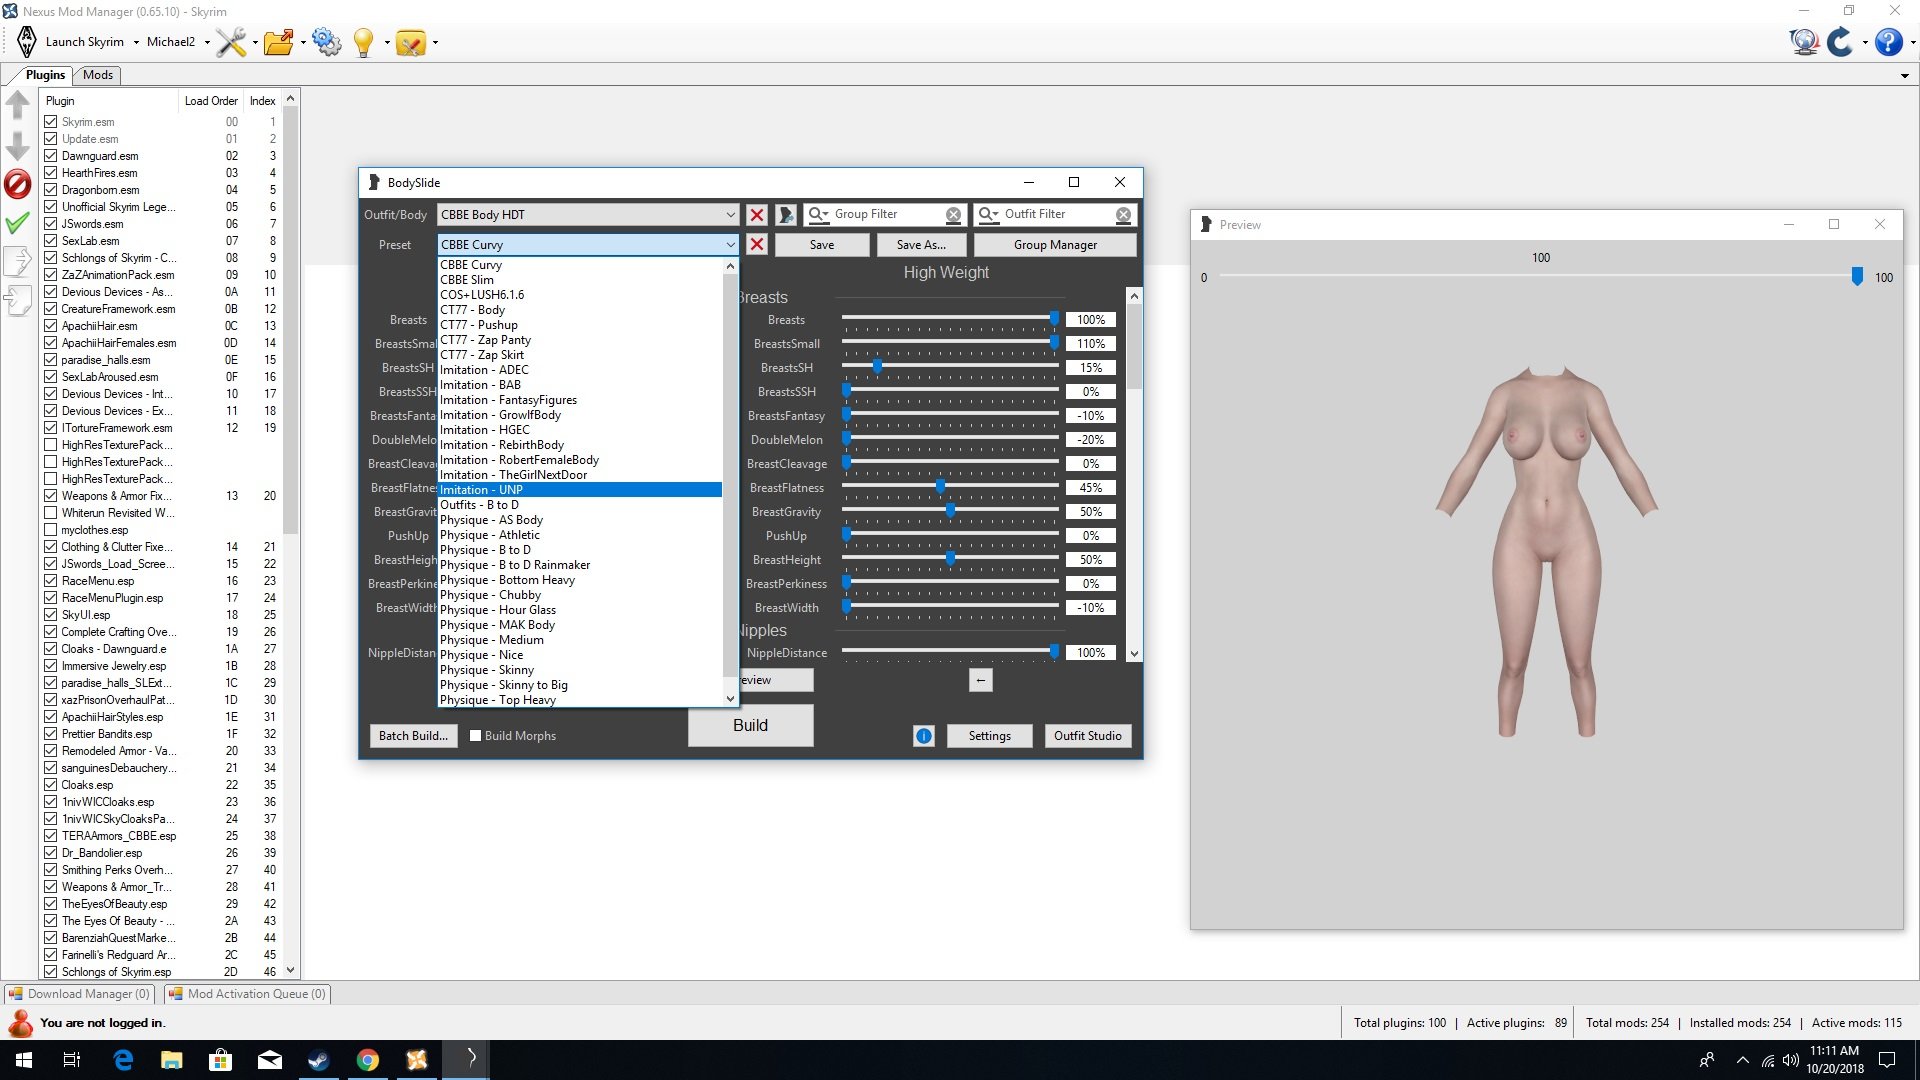The image size is (1920, 1080).
Task: Expand the lightbulb icon dropdown arrow
Action: (x=387, y=43)
